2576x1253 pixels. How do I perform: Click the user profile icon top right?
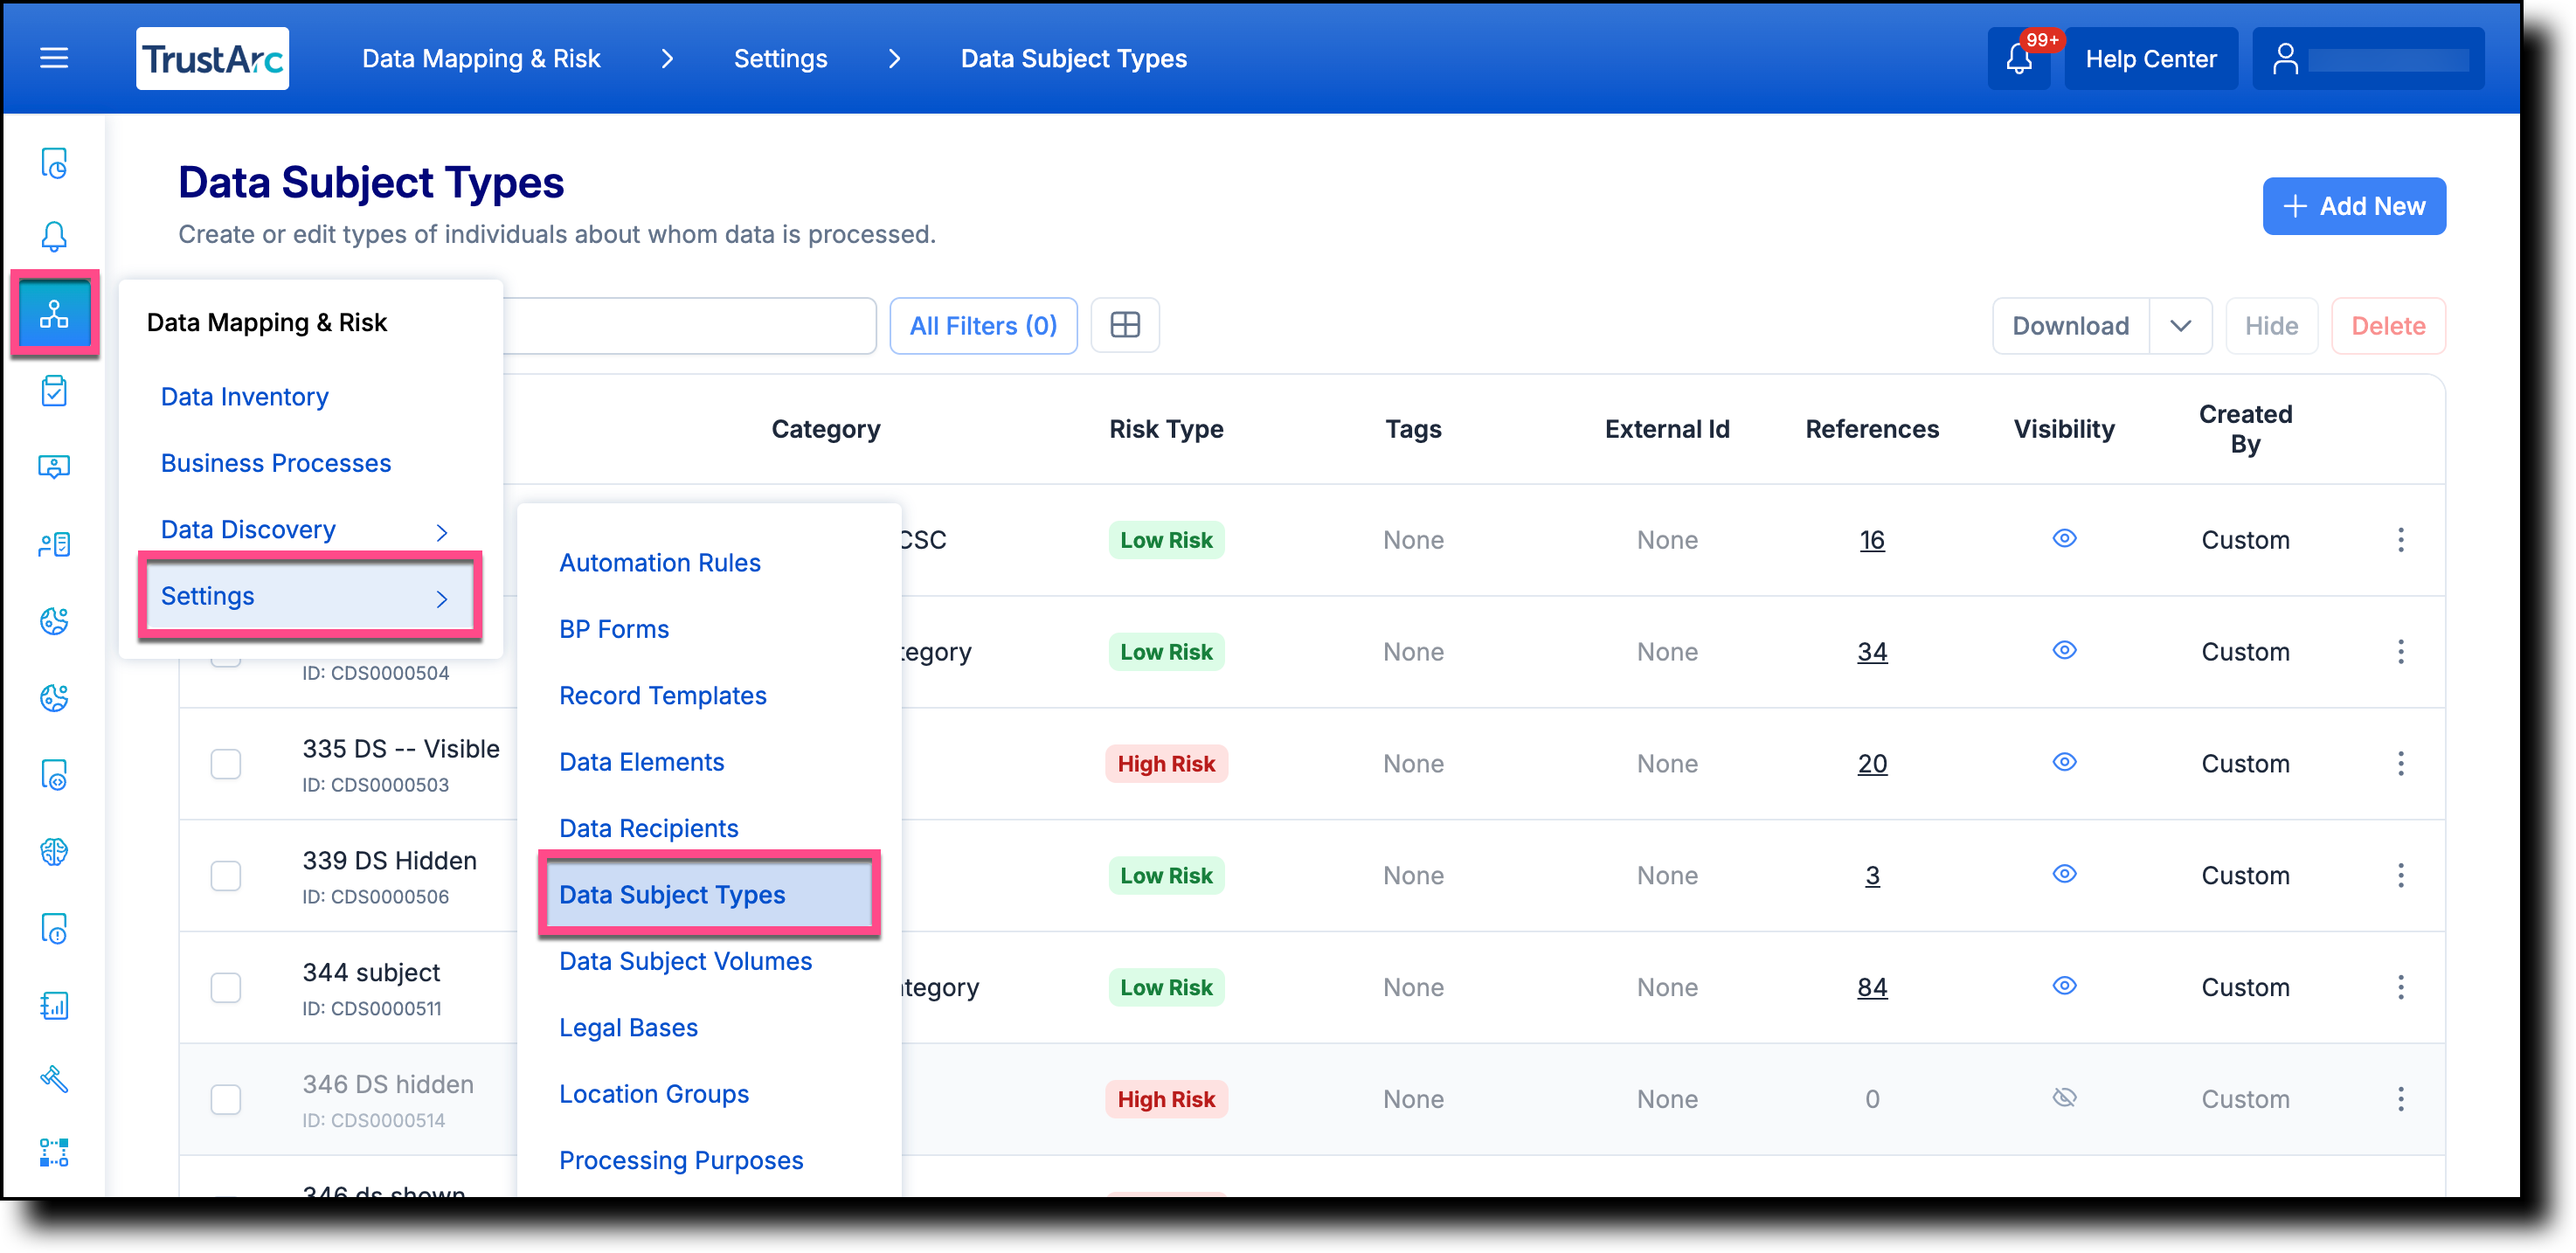[x=2287, y=58]
